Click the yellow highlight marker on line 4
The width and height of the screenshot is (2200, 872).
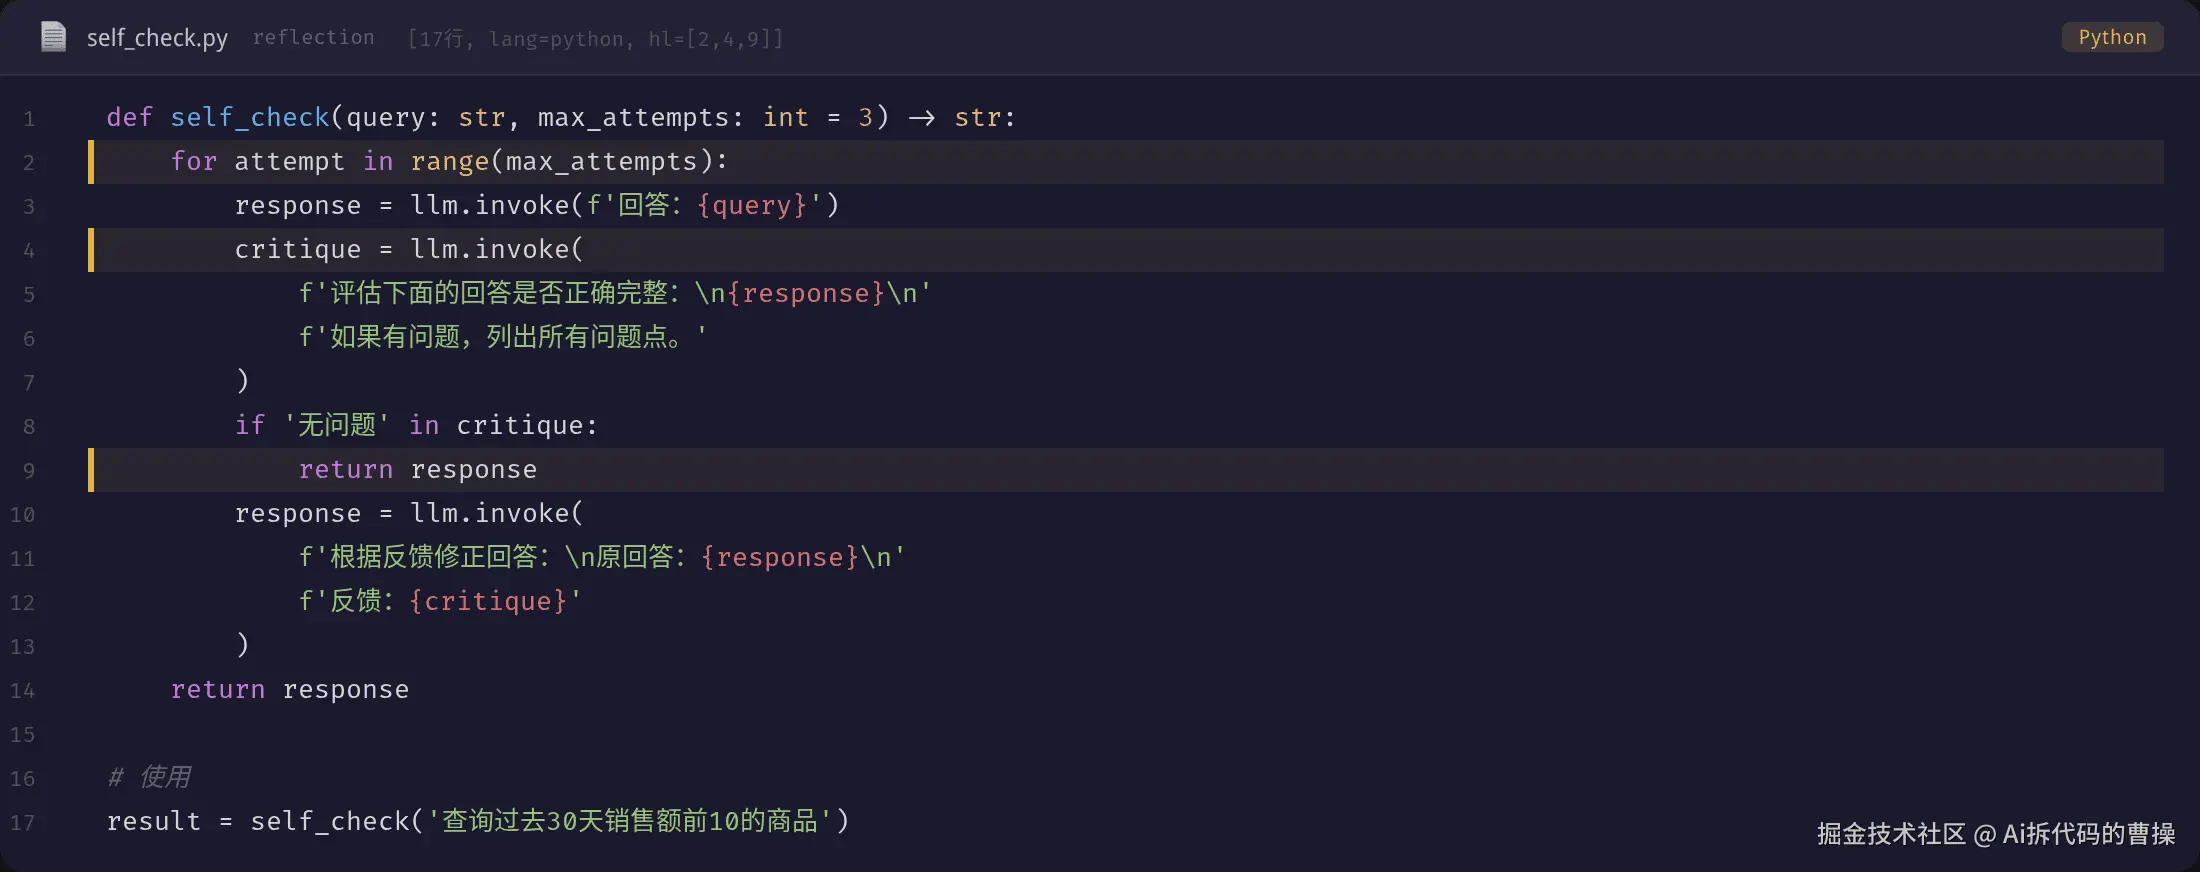tap(91, 250)
